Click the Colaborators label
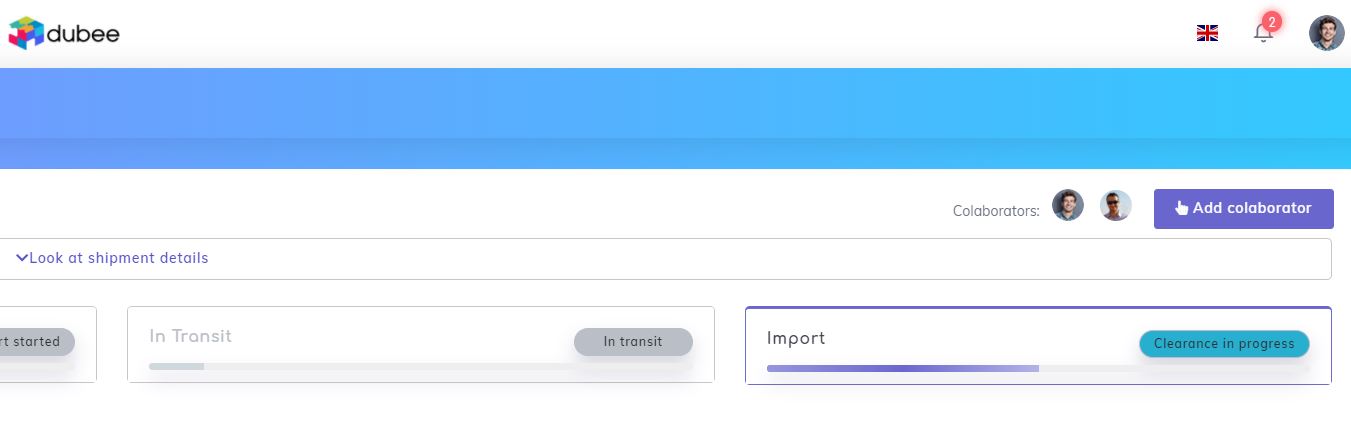The width and height of the screenshot is (1351, 430). [x=996, y=211]
